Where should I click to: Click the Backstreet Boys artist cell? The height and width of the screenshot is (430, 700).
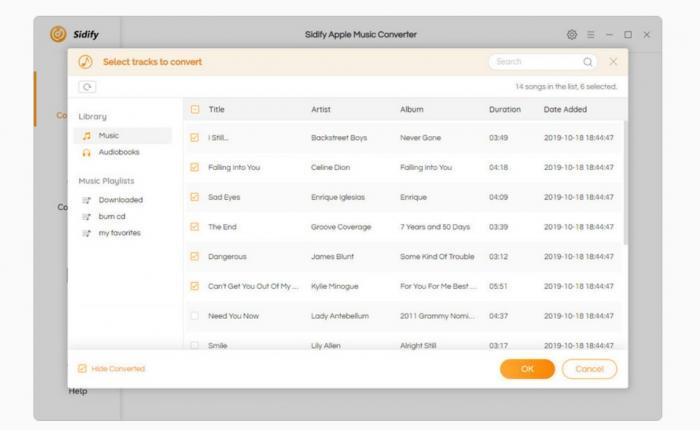click(339, 138)
